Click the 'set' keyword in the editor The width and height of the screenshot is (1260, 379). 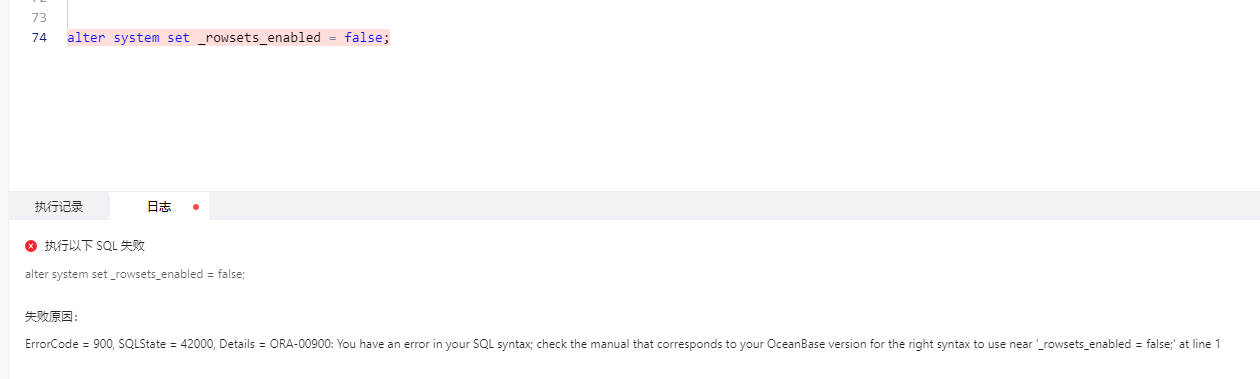click(178, 38)
